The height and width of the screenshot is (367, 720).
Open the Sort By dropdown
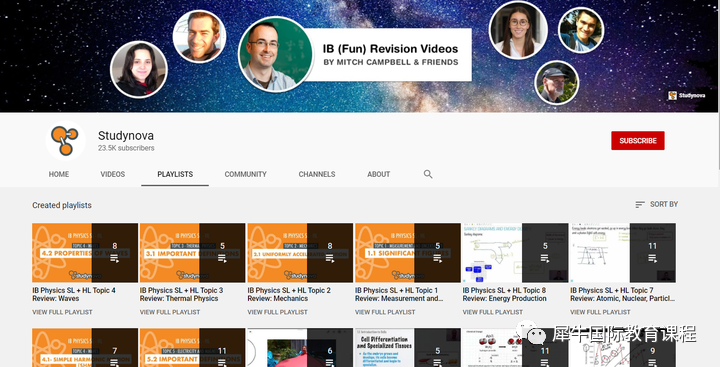pos(657,204)
